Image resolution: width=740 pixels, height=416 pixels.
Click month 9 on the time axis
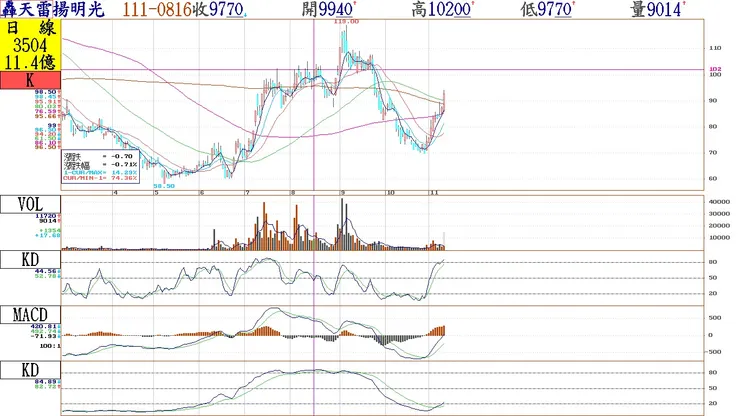pos(343,193)
